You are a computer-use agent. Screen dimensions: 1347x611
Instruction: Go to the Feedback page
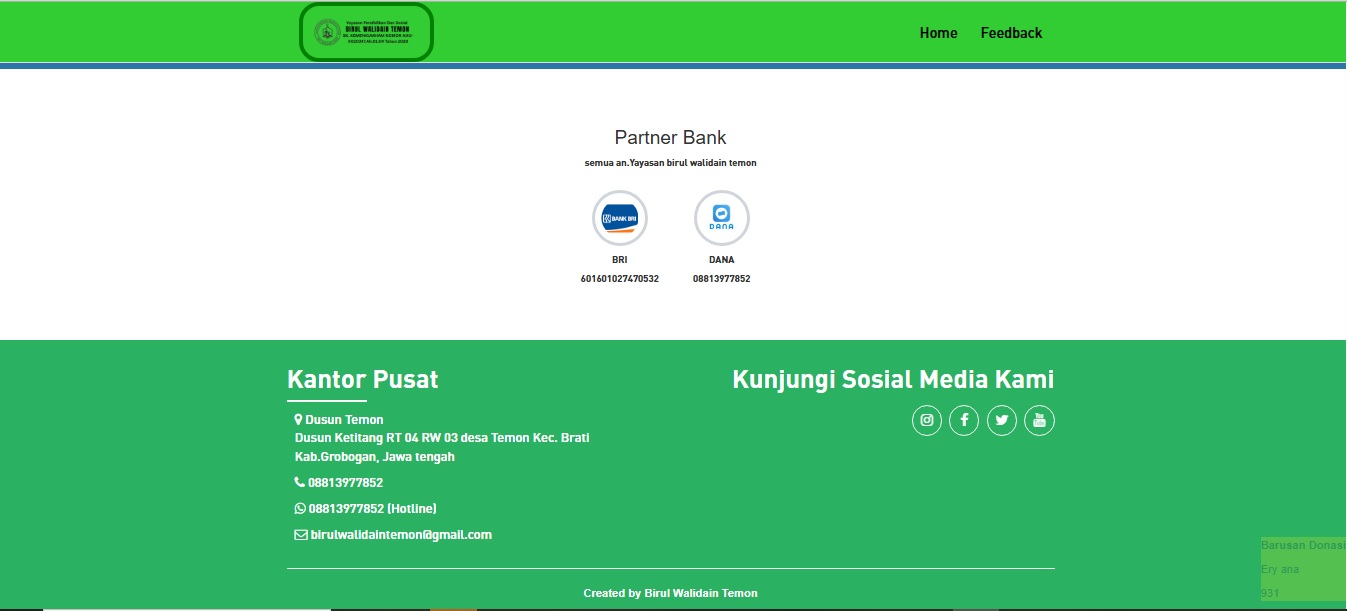click(x=1011, y=33)
